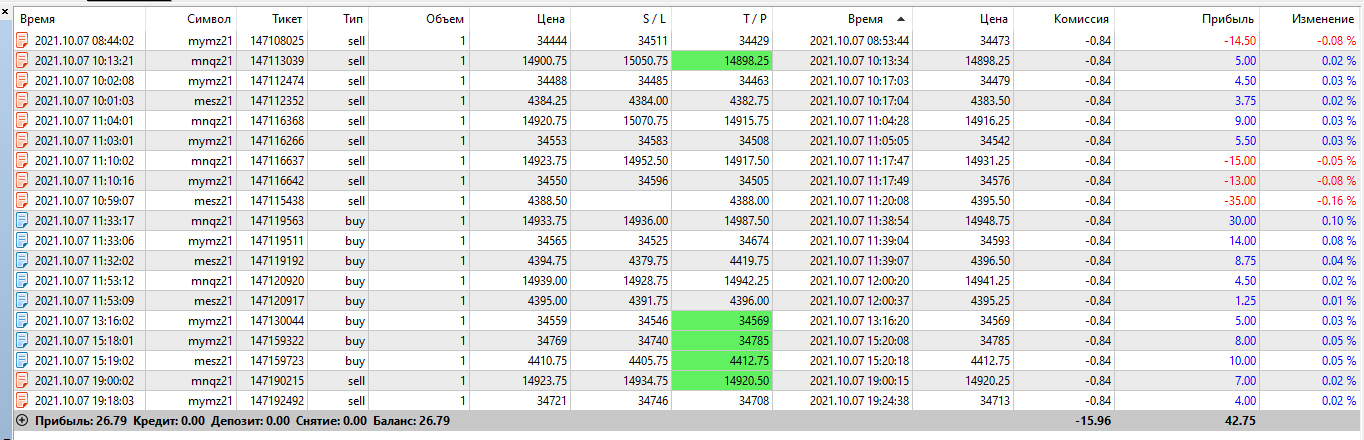Click the order icon in the 147112474 row

tap(22, 81)
